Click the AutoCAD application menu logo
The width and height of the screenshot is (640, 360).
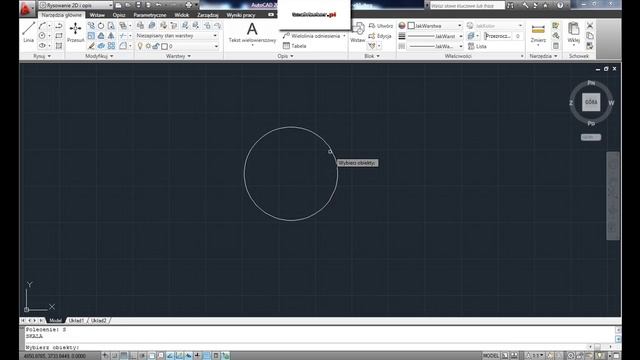[27, 8]
